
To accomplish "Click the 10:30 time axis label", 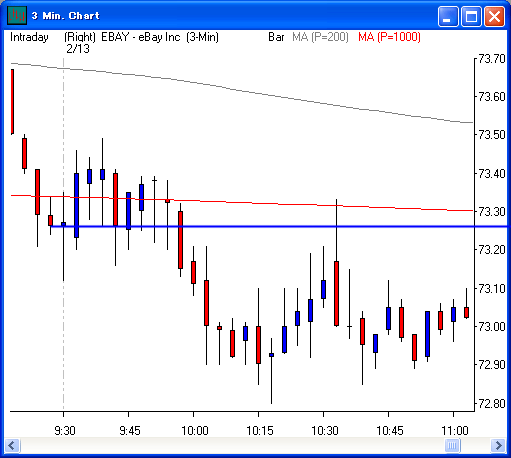I will point(325,431).
